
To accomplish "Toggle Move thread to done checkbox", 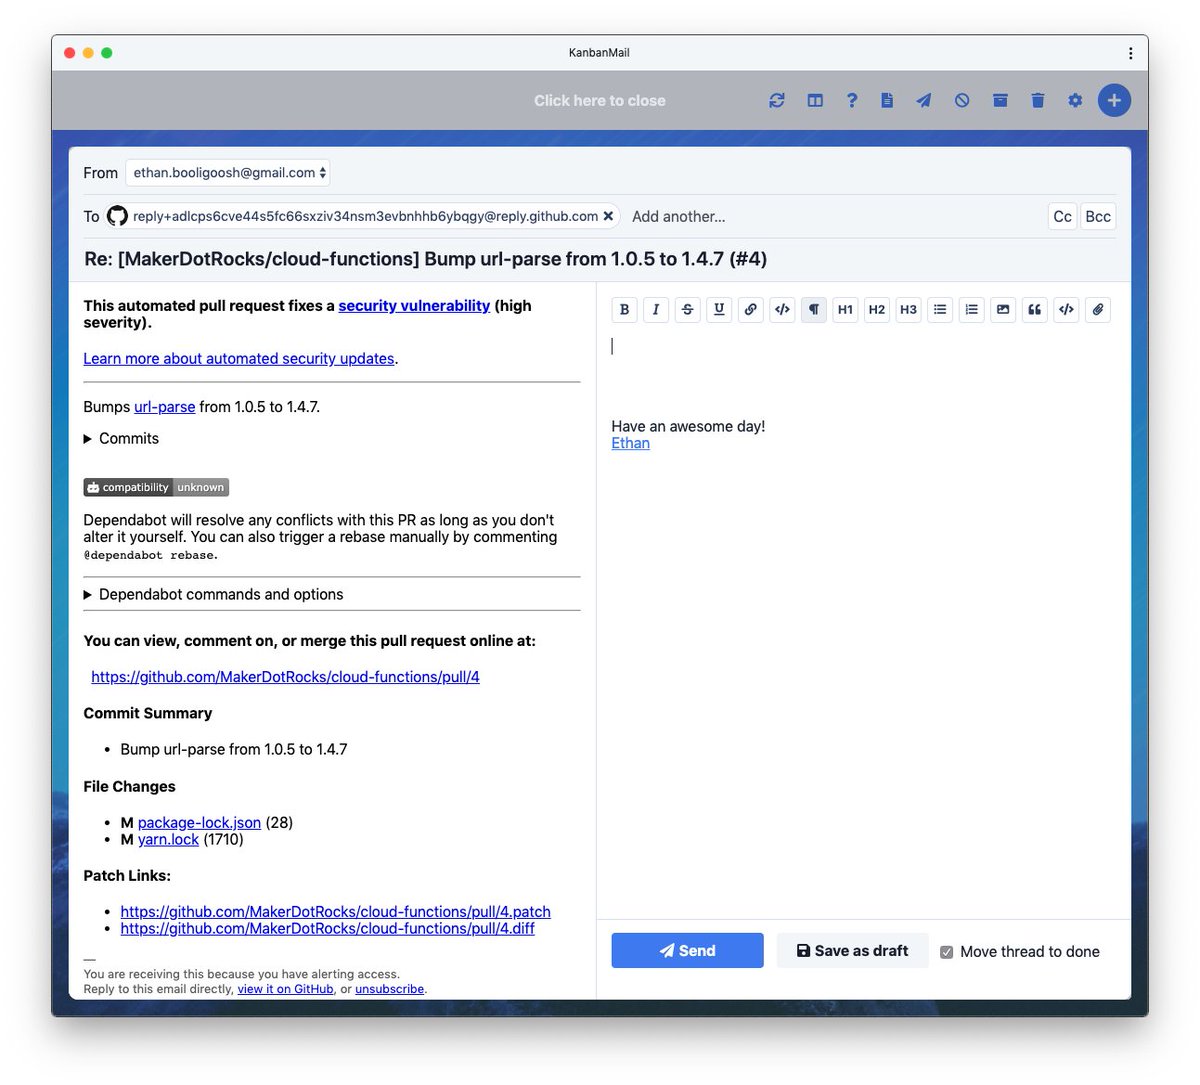I will coord(947,952).
